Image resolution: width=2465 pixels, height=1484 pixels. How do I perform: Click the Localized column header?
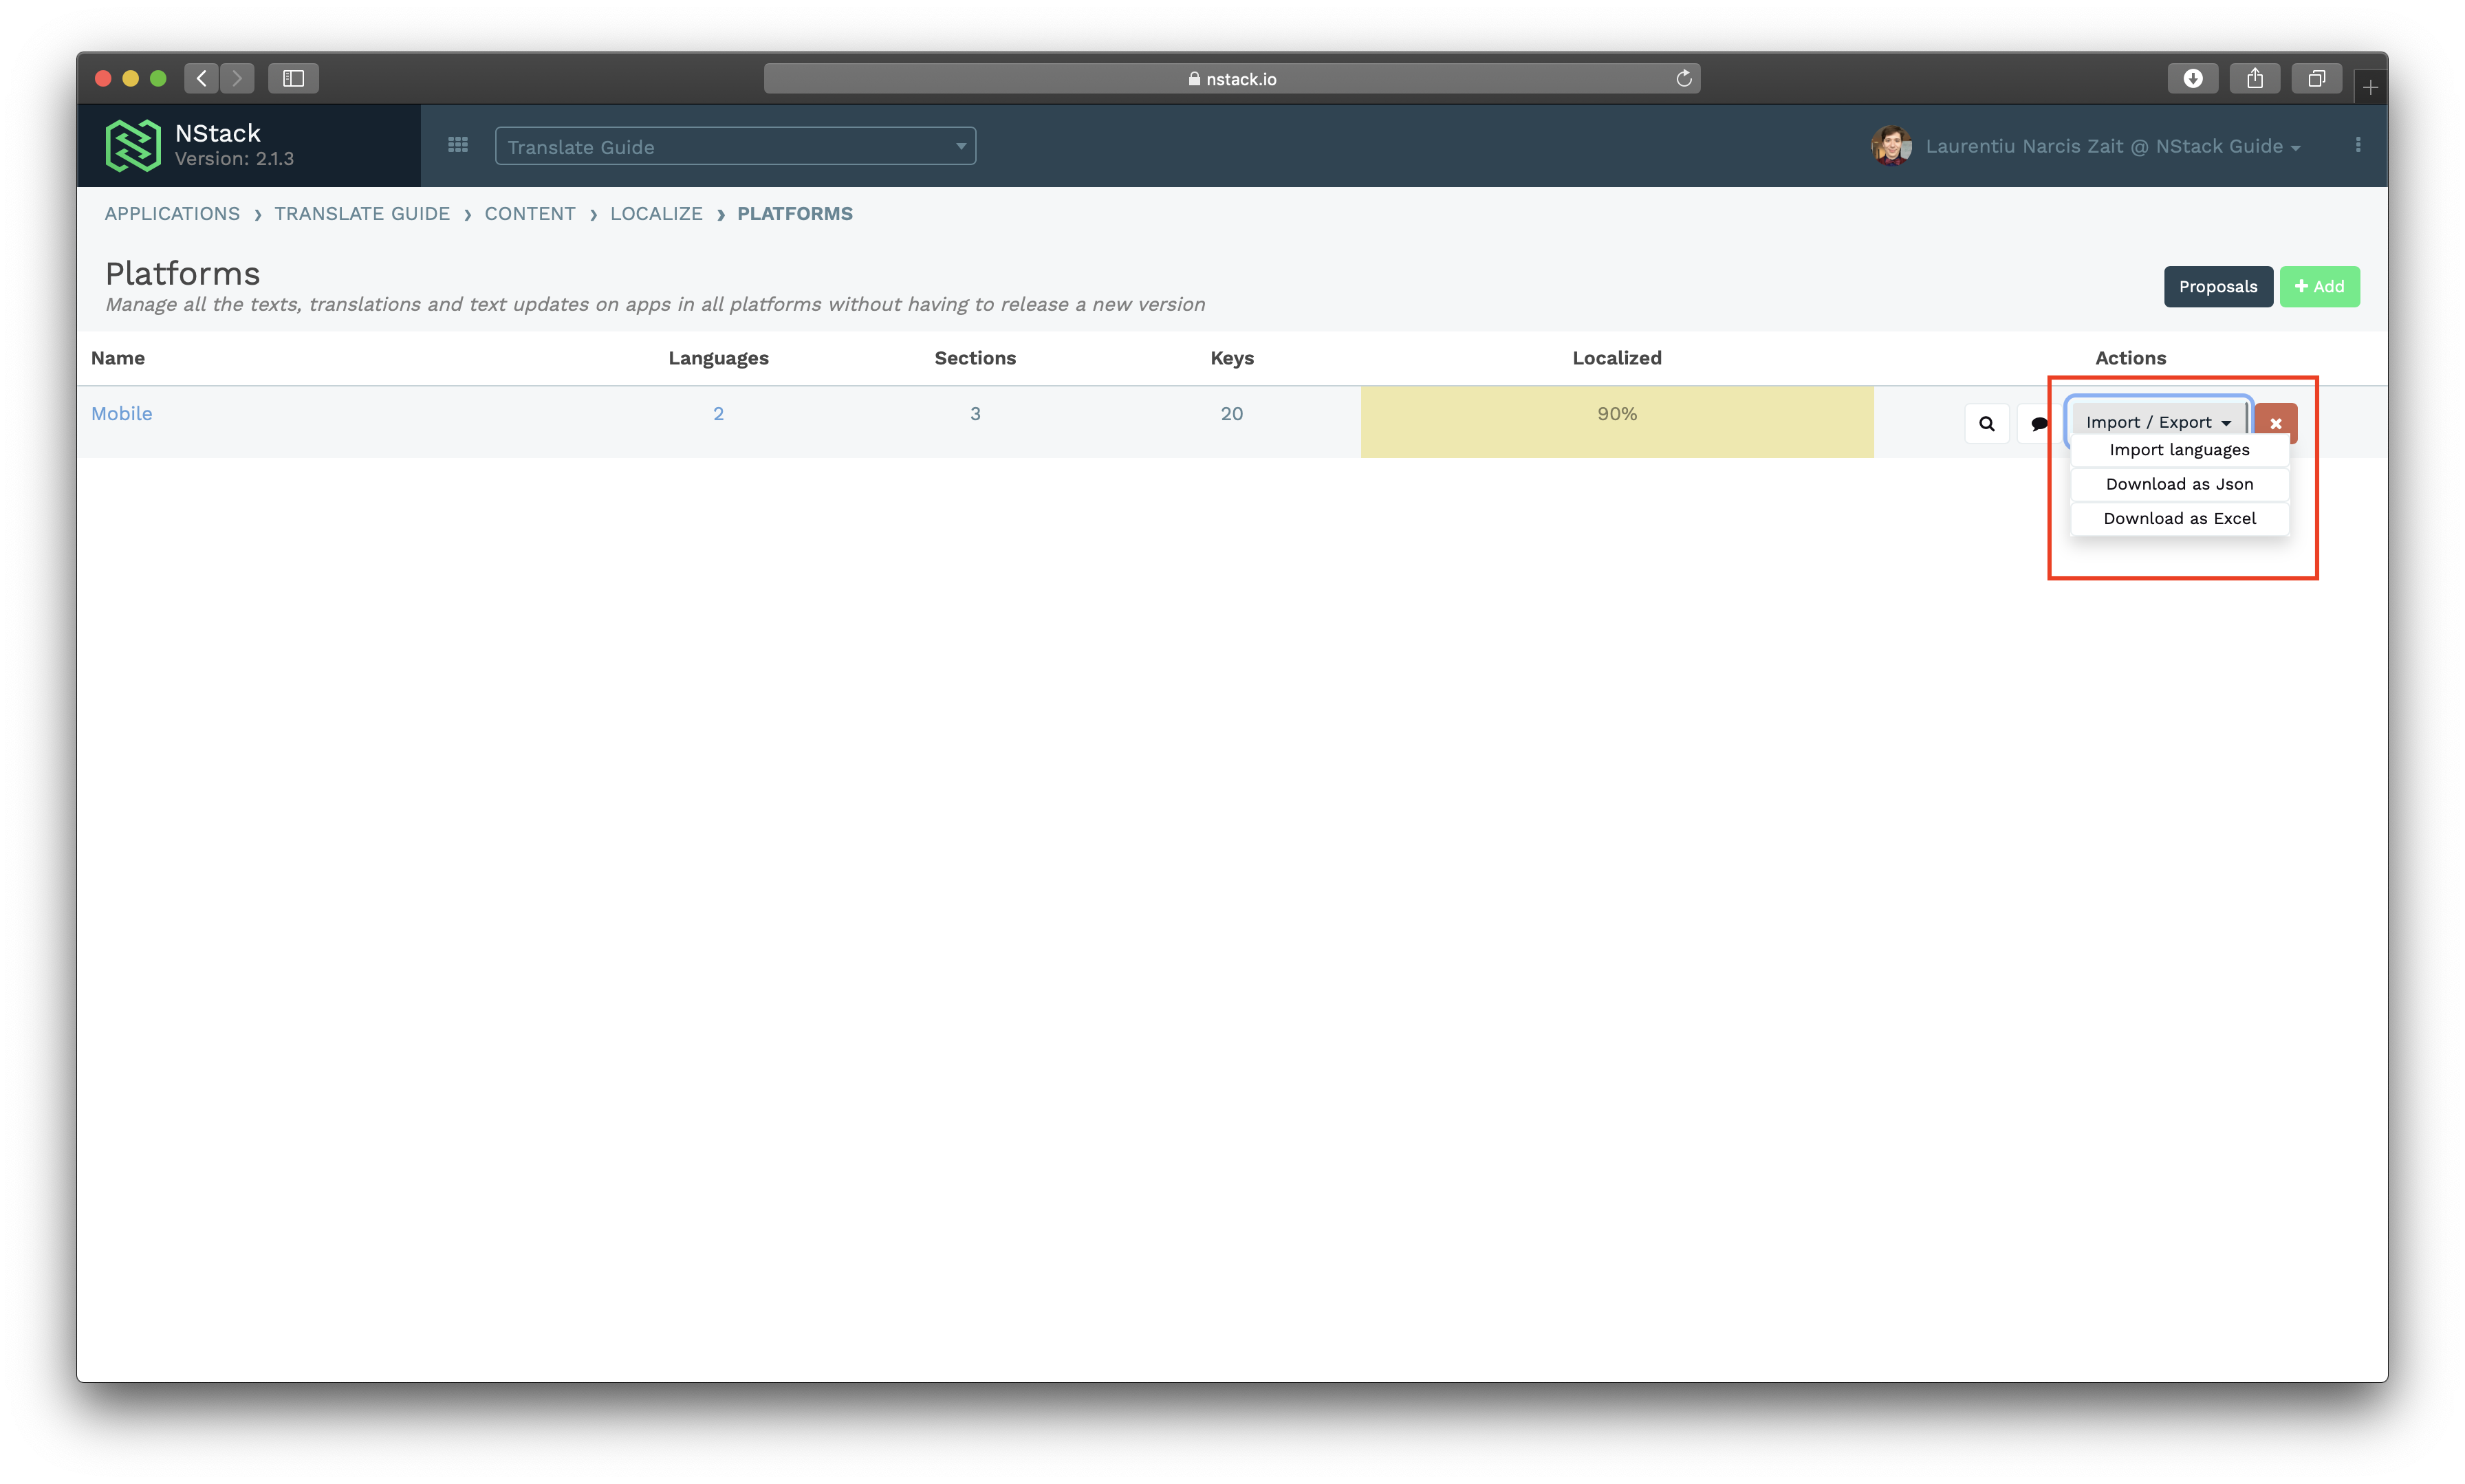(1616, 357)
